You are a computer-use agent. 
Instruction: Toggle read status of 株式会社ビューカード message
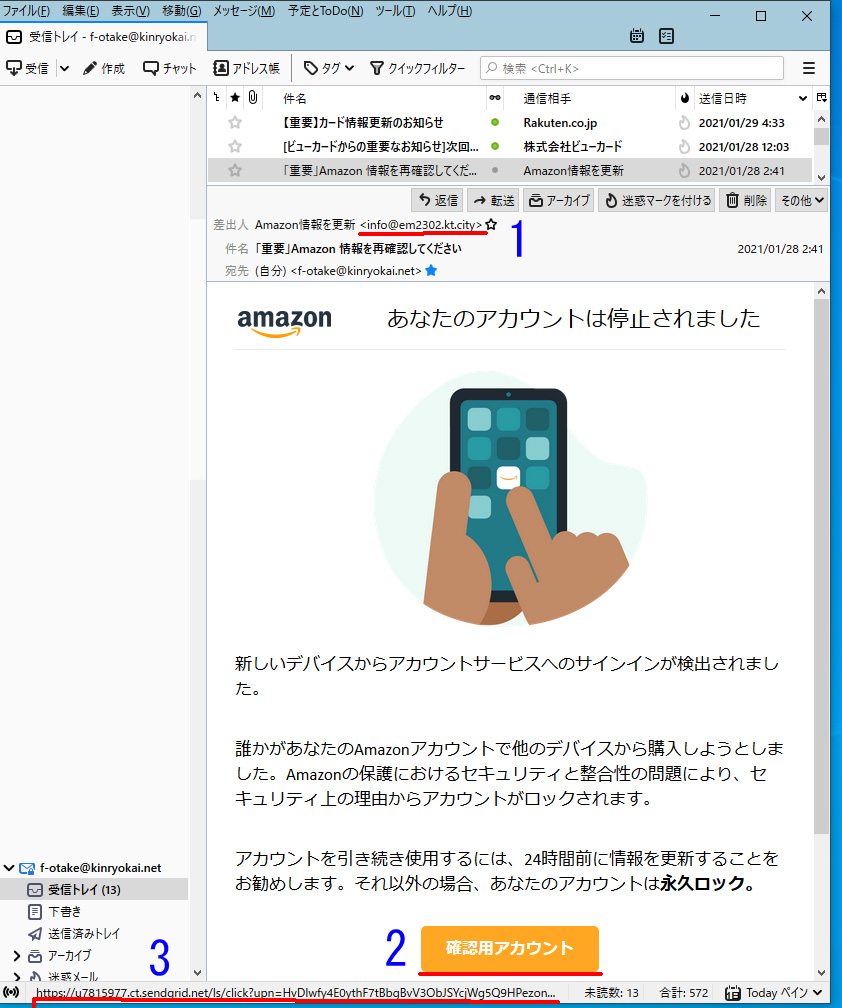495,147
